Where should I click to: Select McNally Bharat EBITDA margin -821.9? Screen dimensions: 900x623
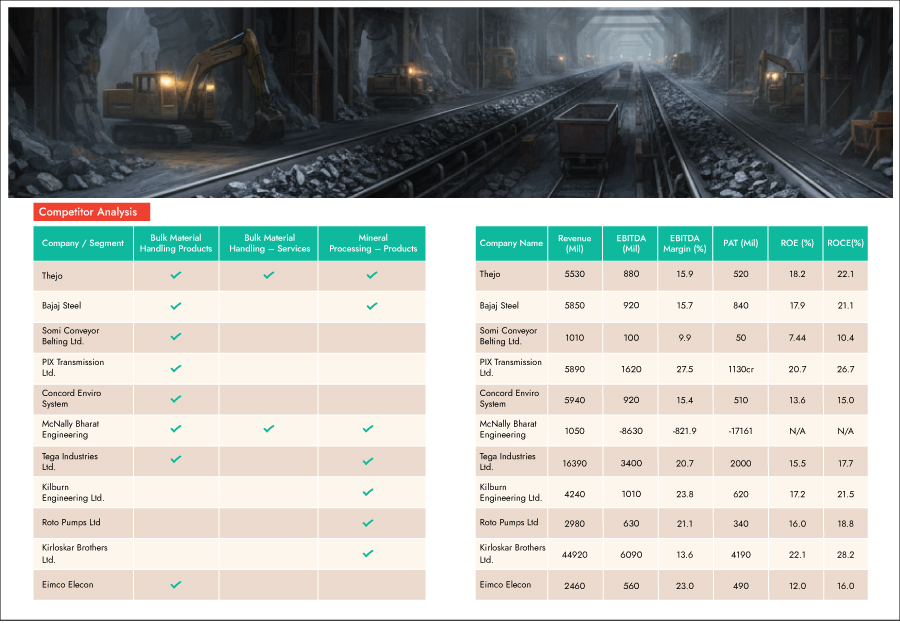[684, 431]
